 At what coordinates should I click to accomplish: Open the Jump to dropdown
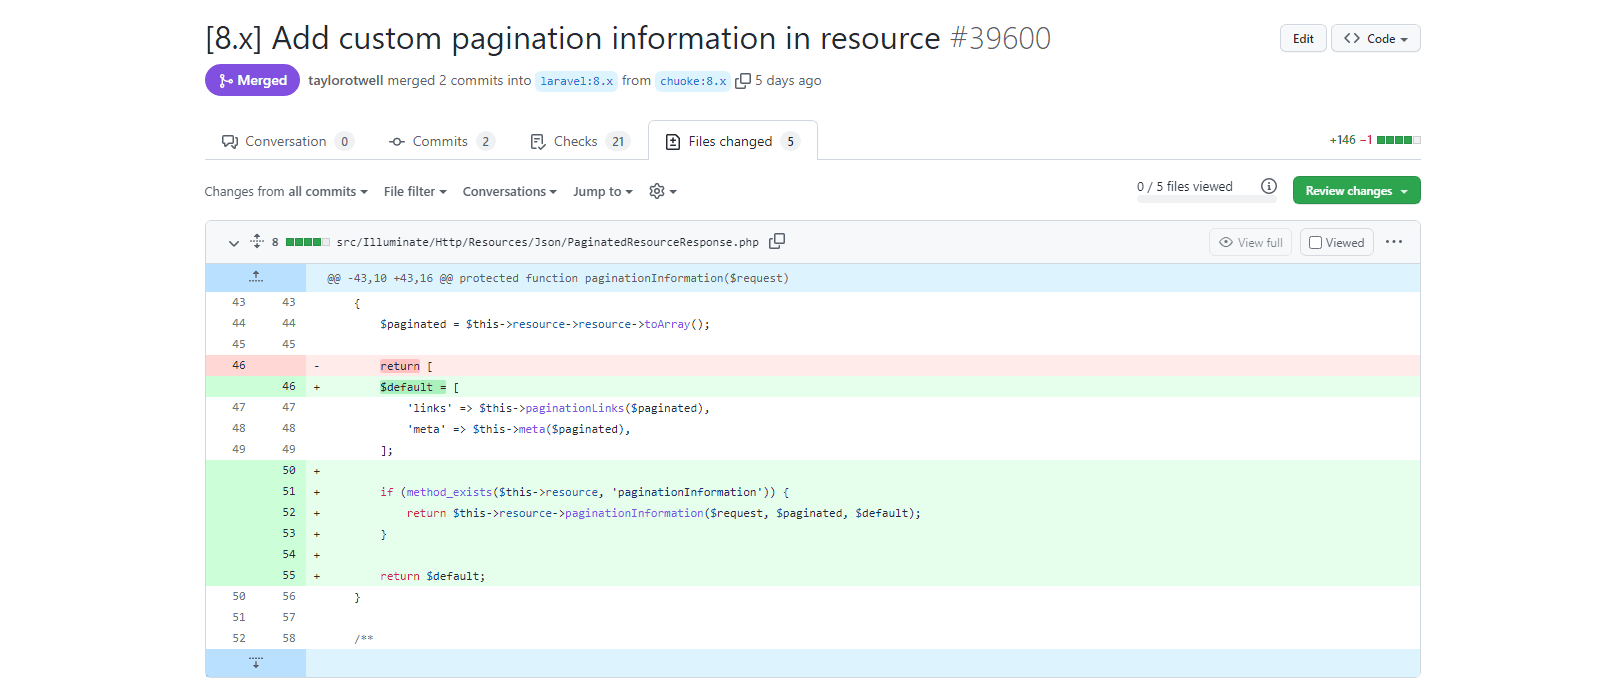click(602, 191)
